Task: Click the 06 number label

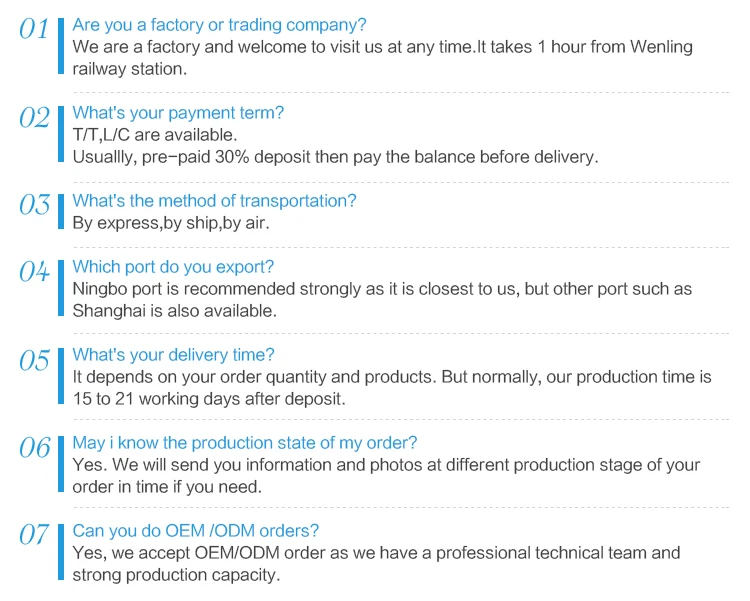Action: pyautogui.click(x=34, y=448)
